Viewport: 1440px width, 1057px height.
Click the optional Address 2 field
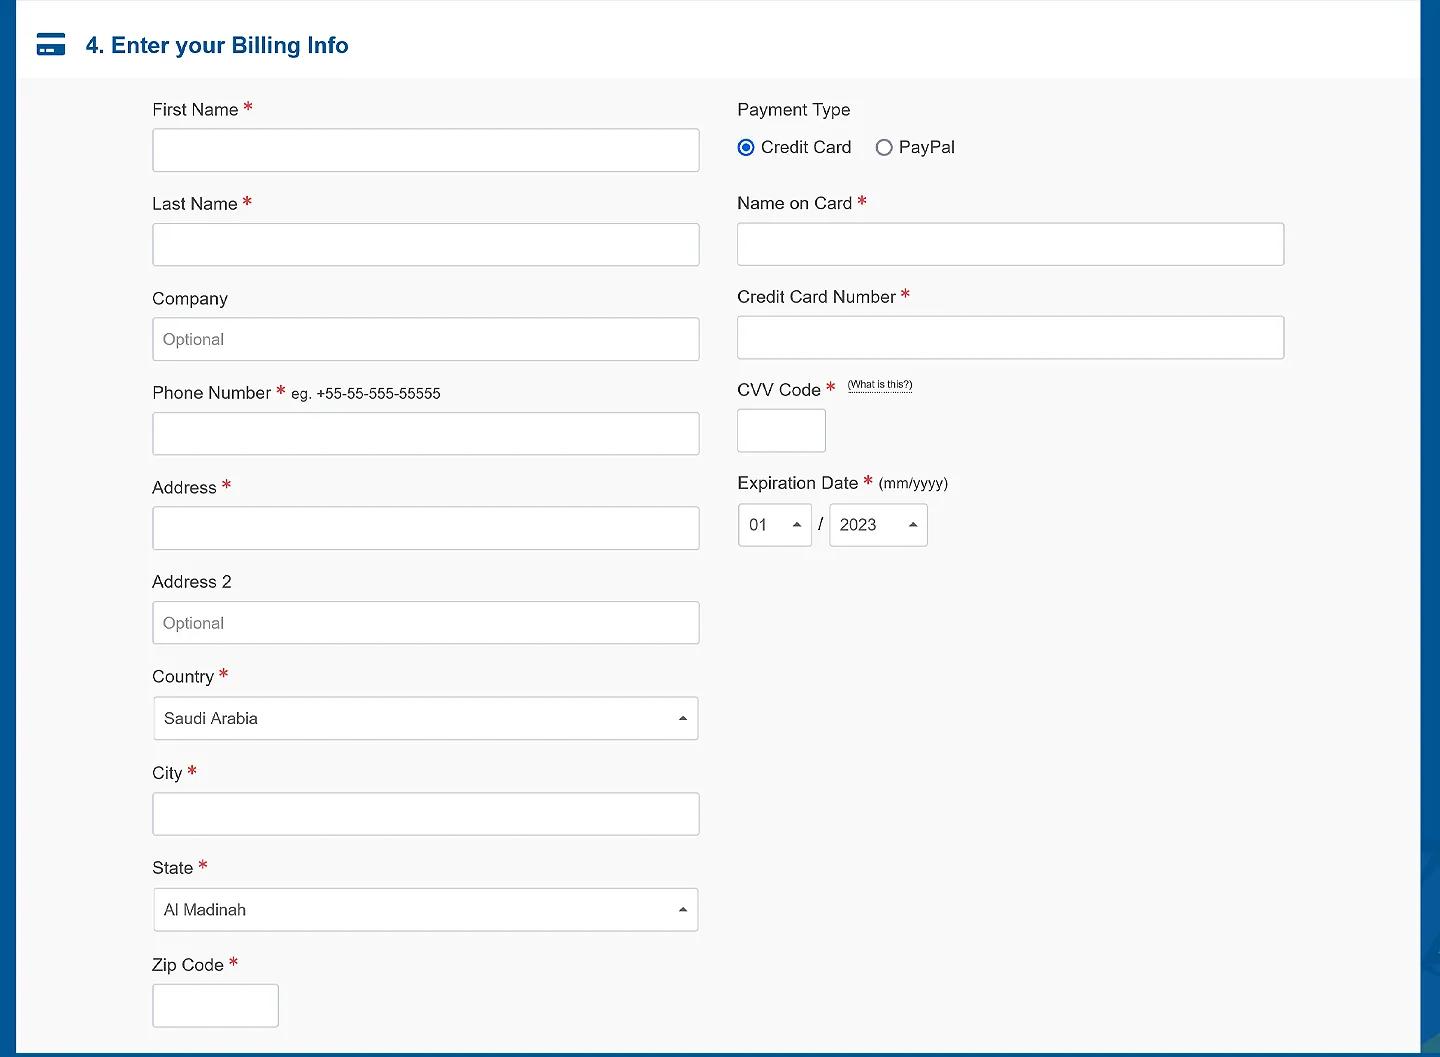425,623
